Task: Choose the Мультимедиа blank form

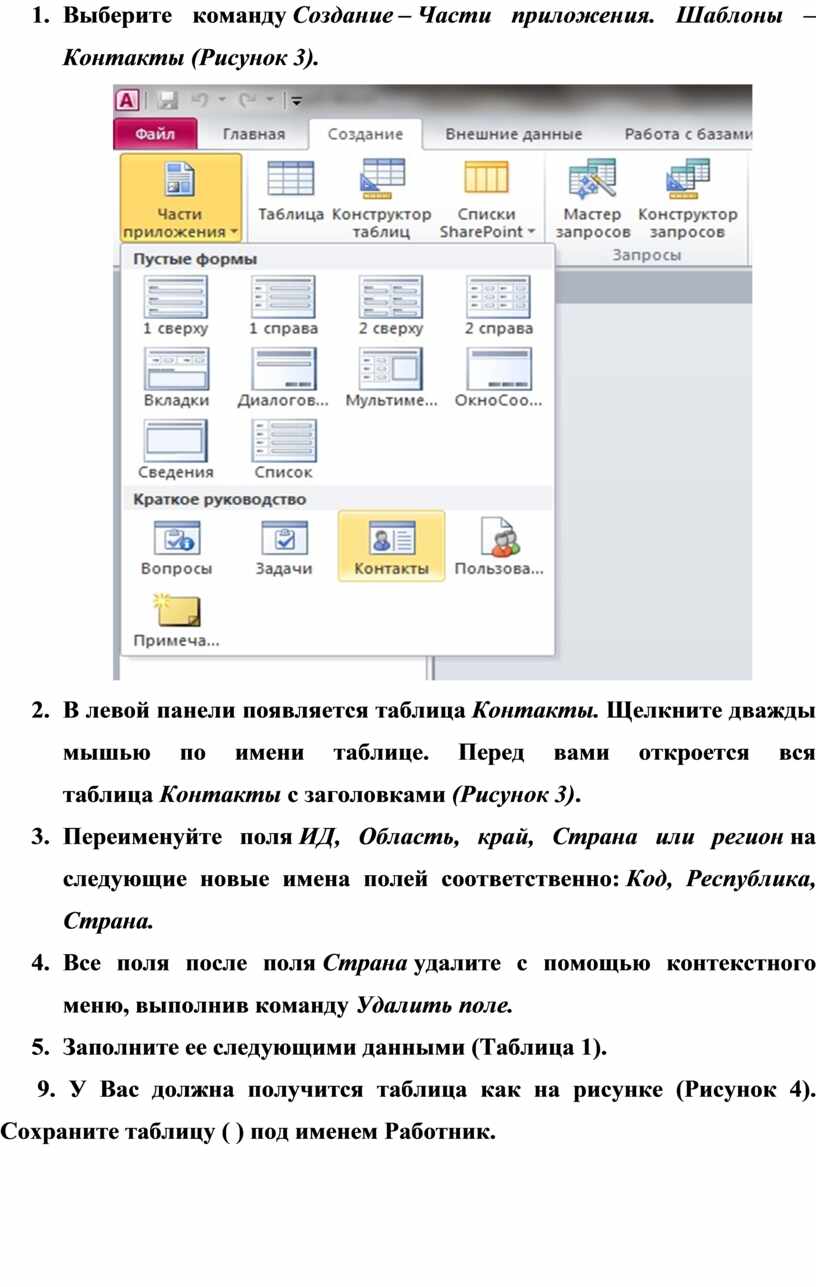Action: [x=391, y=377]
